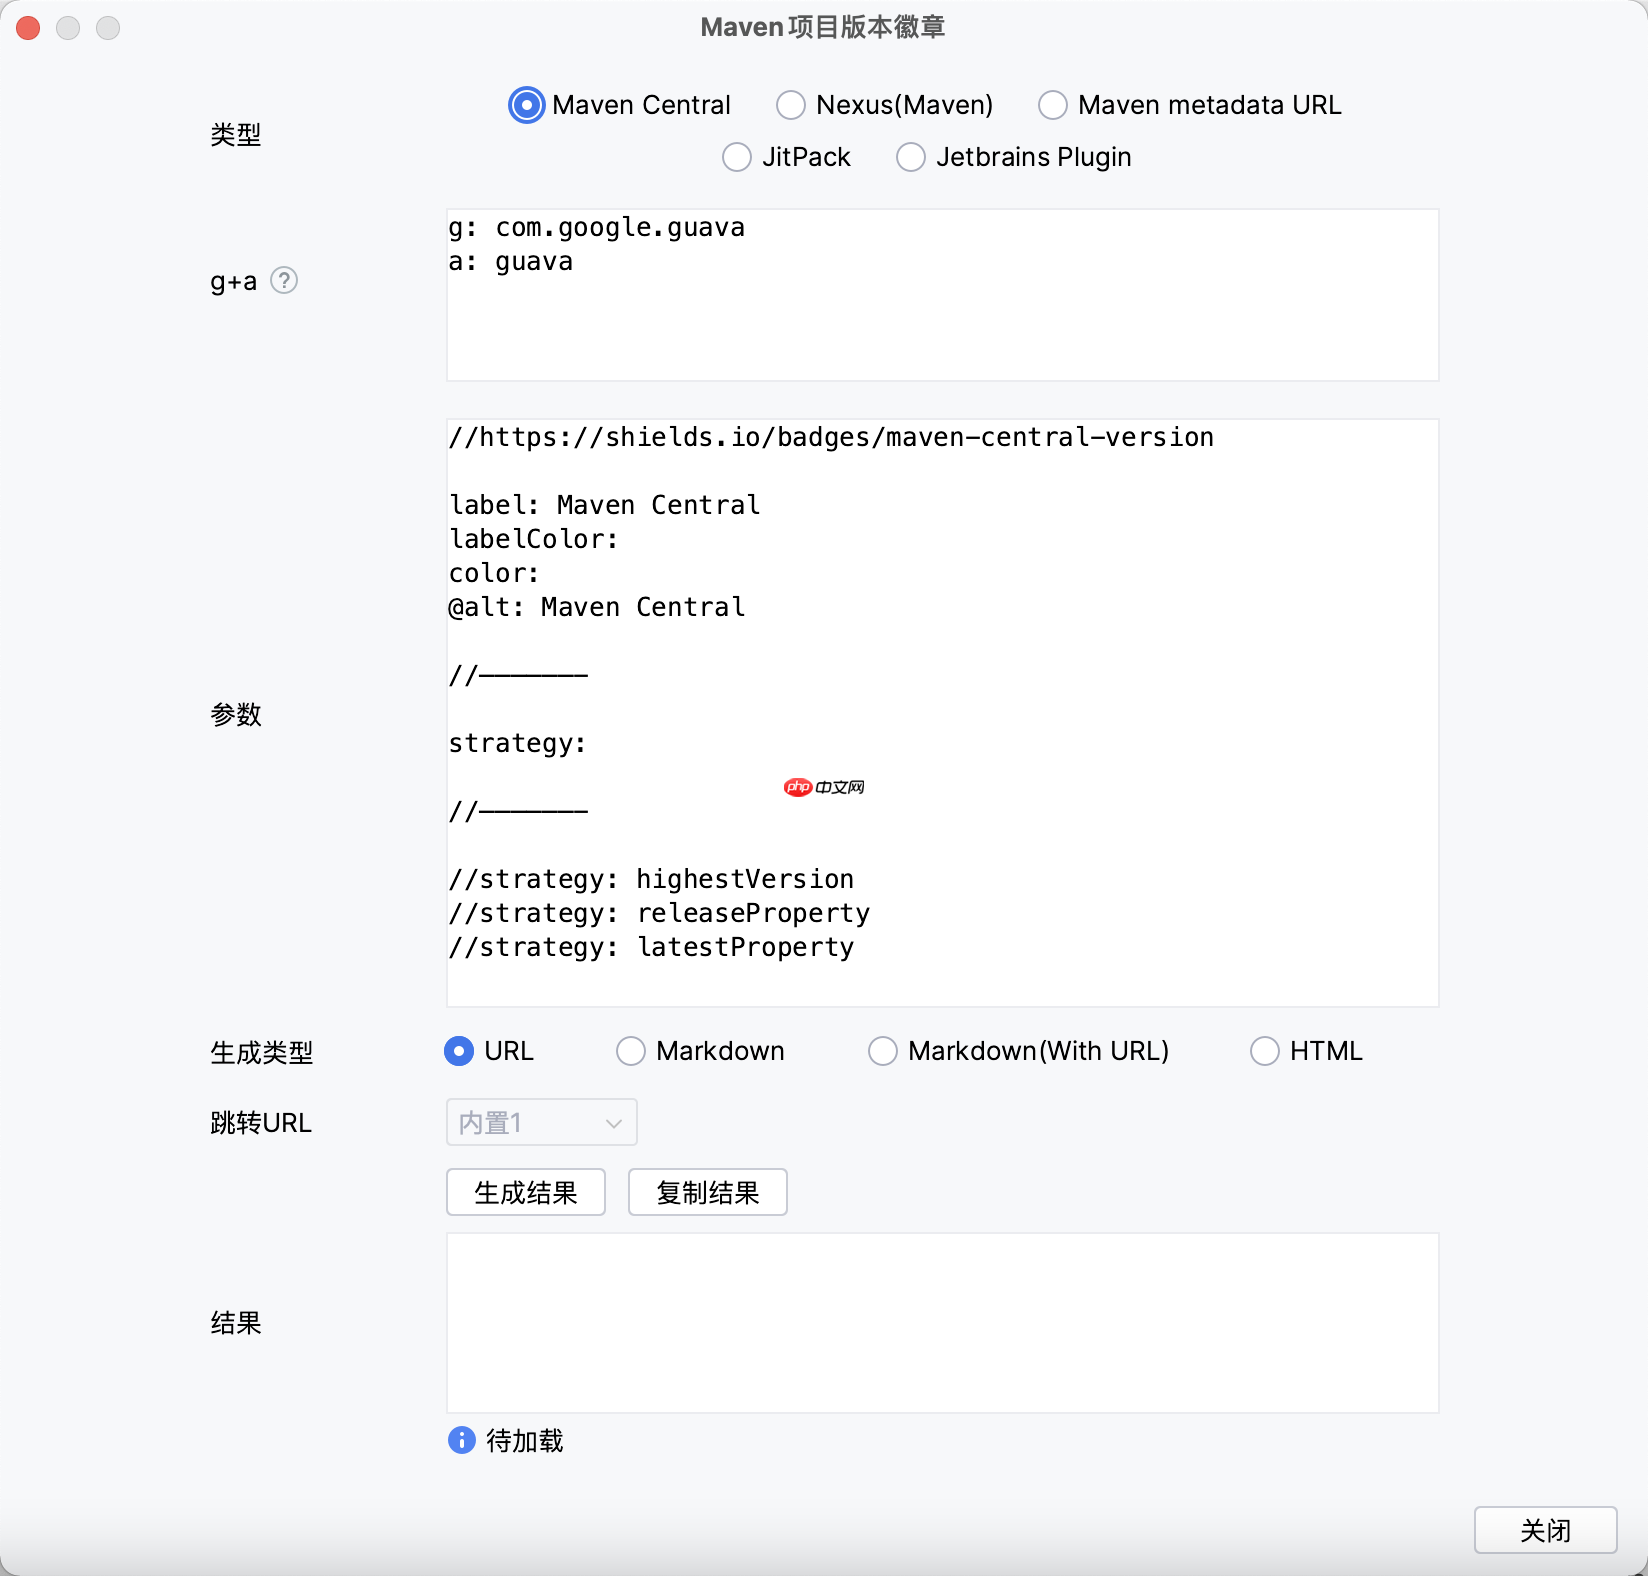1648x1576 pixels.
Task: Select Markdown output format
Action: tap(631, 1051)
